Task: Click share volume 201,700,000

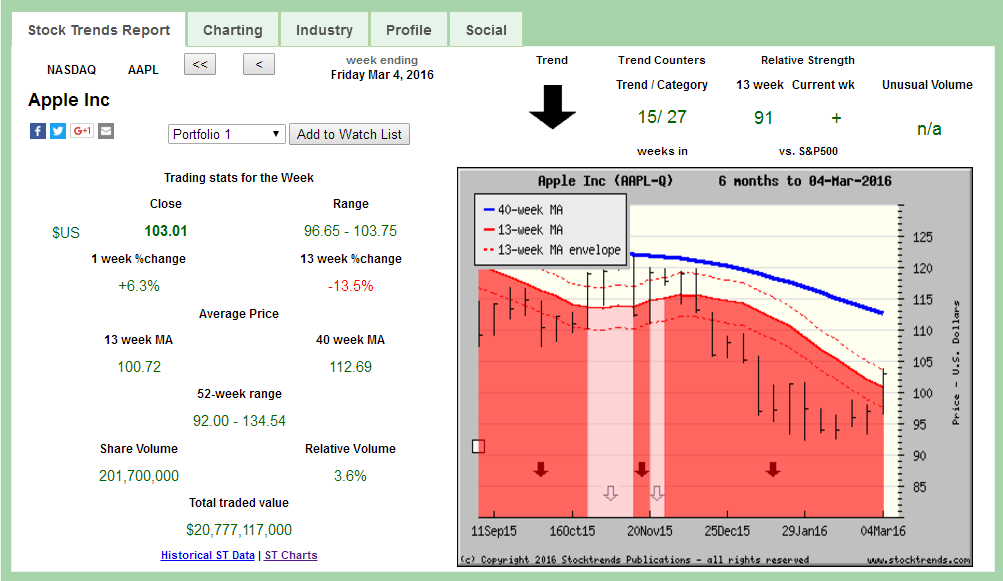Action: [x=139, y=476]
